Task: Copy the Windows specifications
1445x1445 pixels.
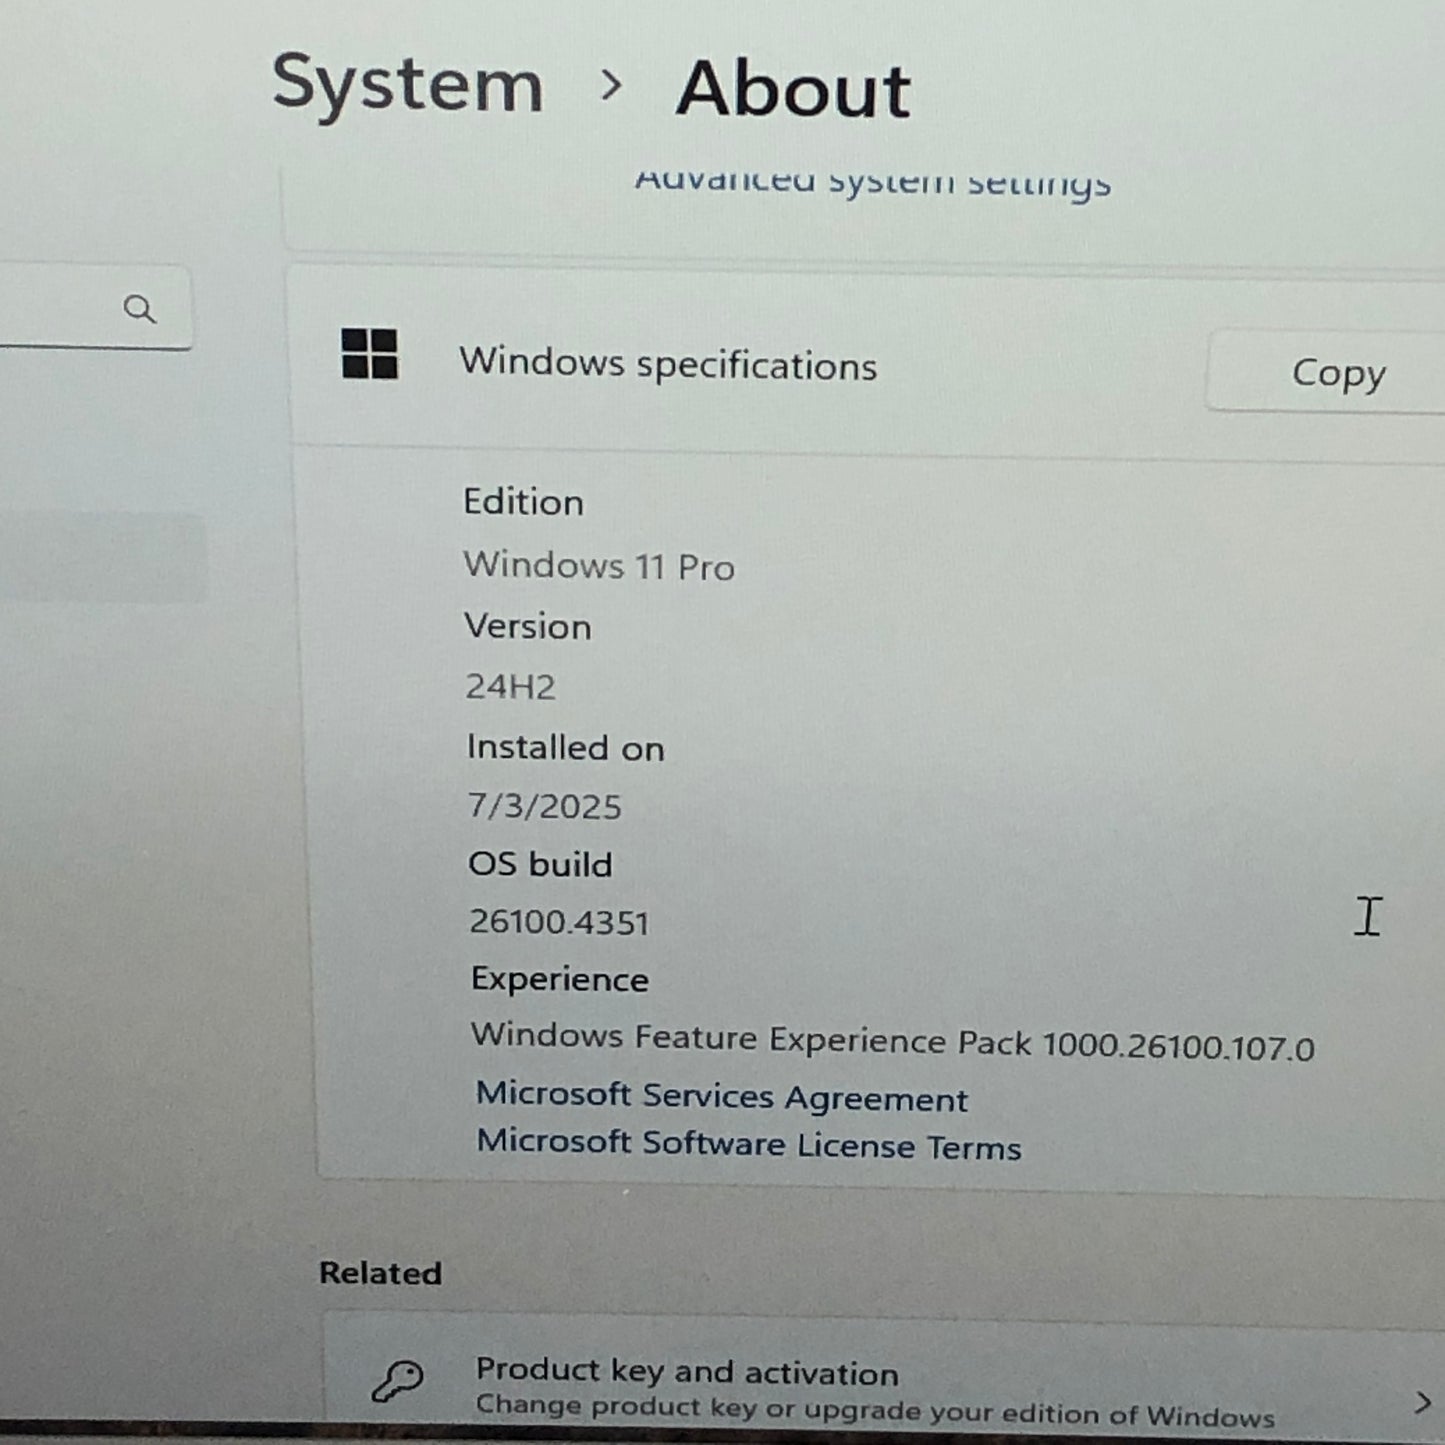Action: click(x=1338, y=373)
